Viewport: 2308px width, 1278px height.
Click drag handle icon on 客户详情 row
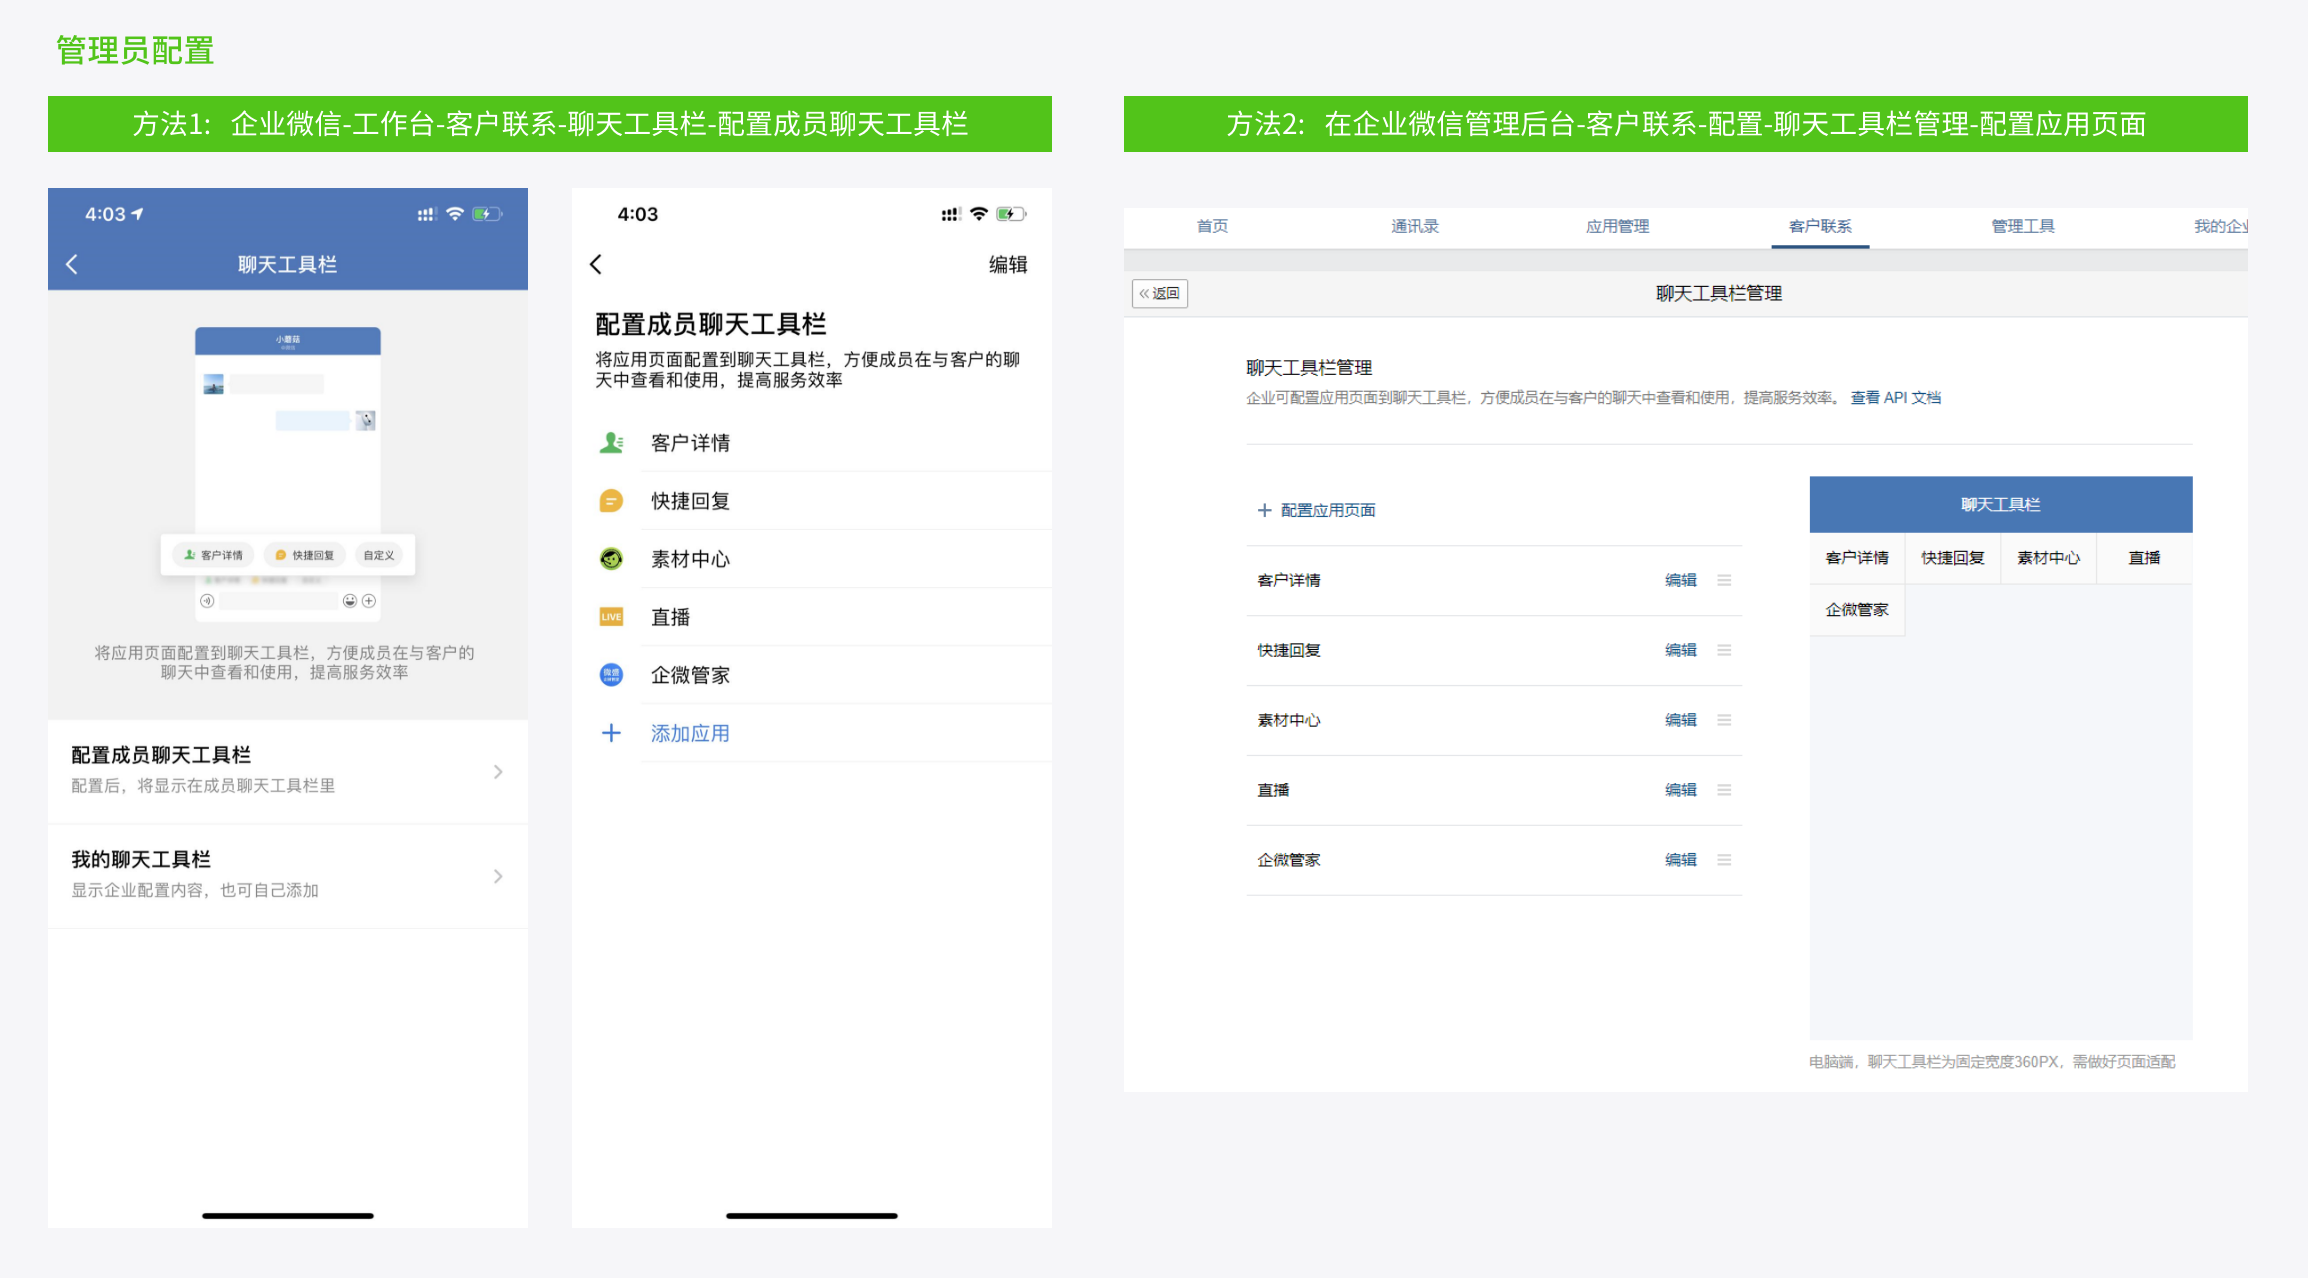coord(1724,580)
